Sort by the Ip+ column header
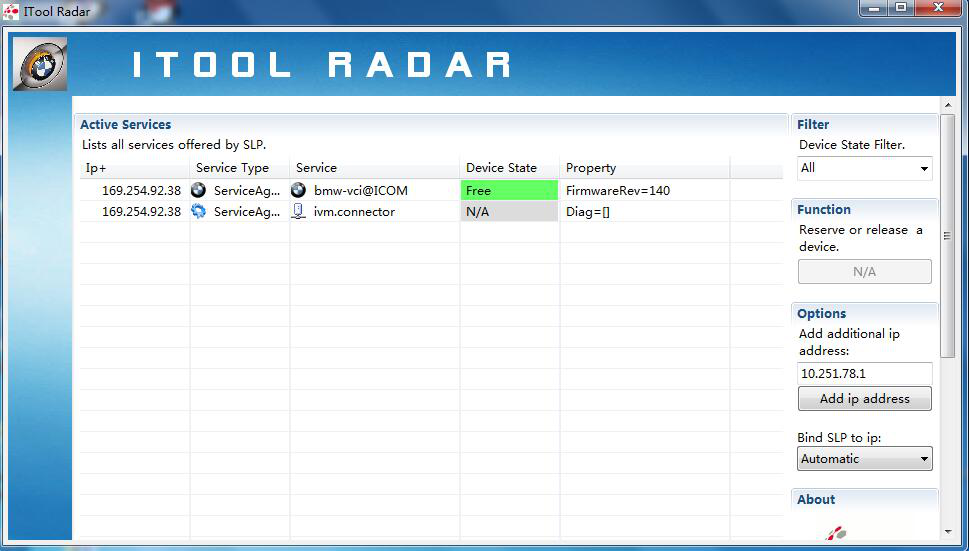Image resolution: width=969 pixels, height=551 pixels. tap(135, 168)
